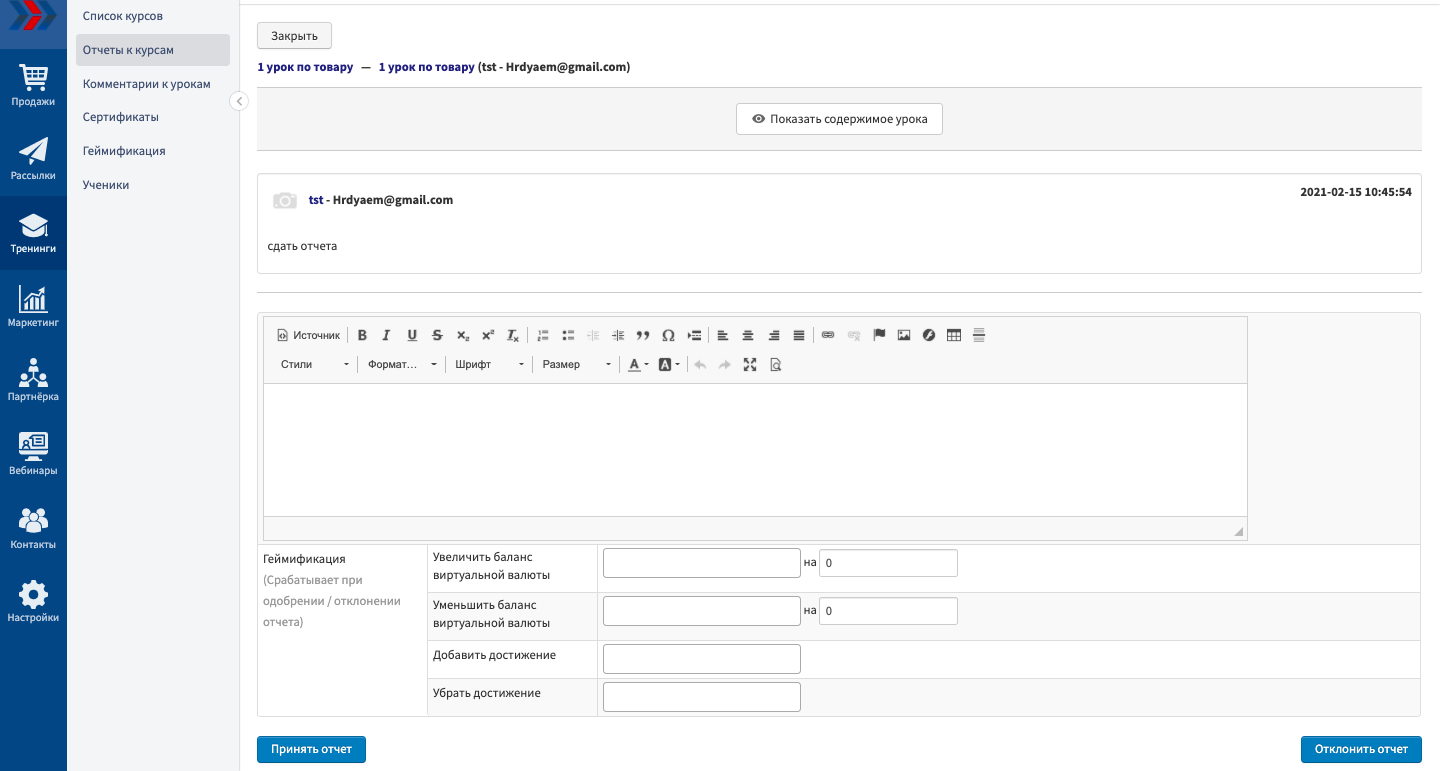Toggle strikethrough text formatting
This screenshot has height=771, width=1440.
pyautogui.click(x=437, y=335)
